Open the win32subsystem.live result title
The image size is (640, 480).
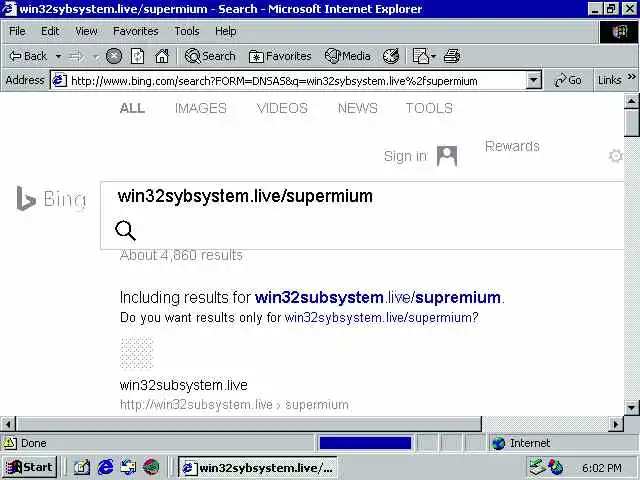tap(184, 385)
